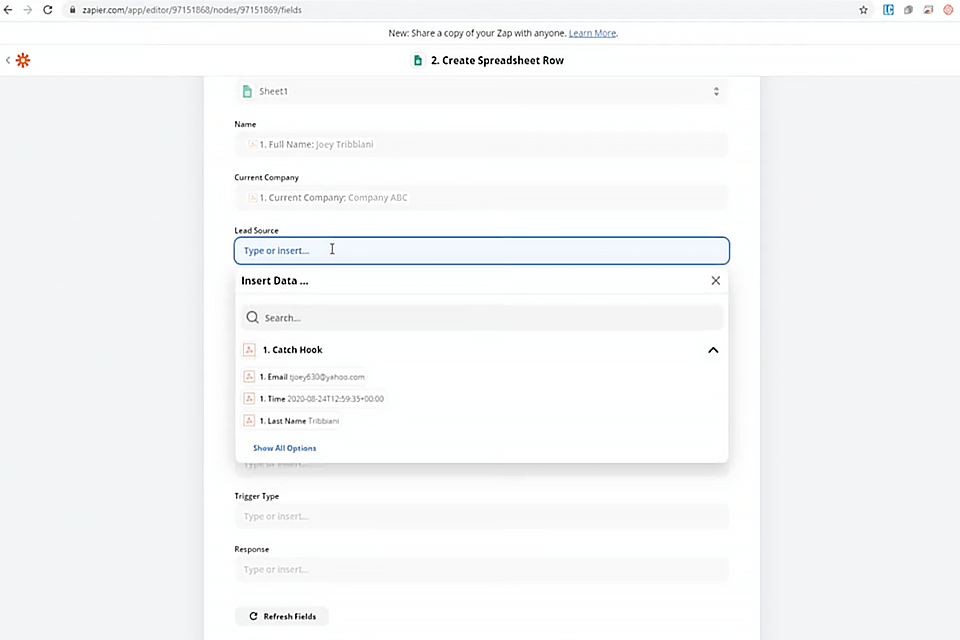Click the Insert Data ... heading

pyautogui.click(x=275, y=280)
